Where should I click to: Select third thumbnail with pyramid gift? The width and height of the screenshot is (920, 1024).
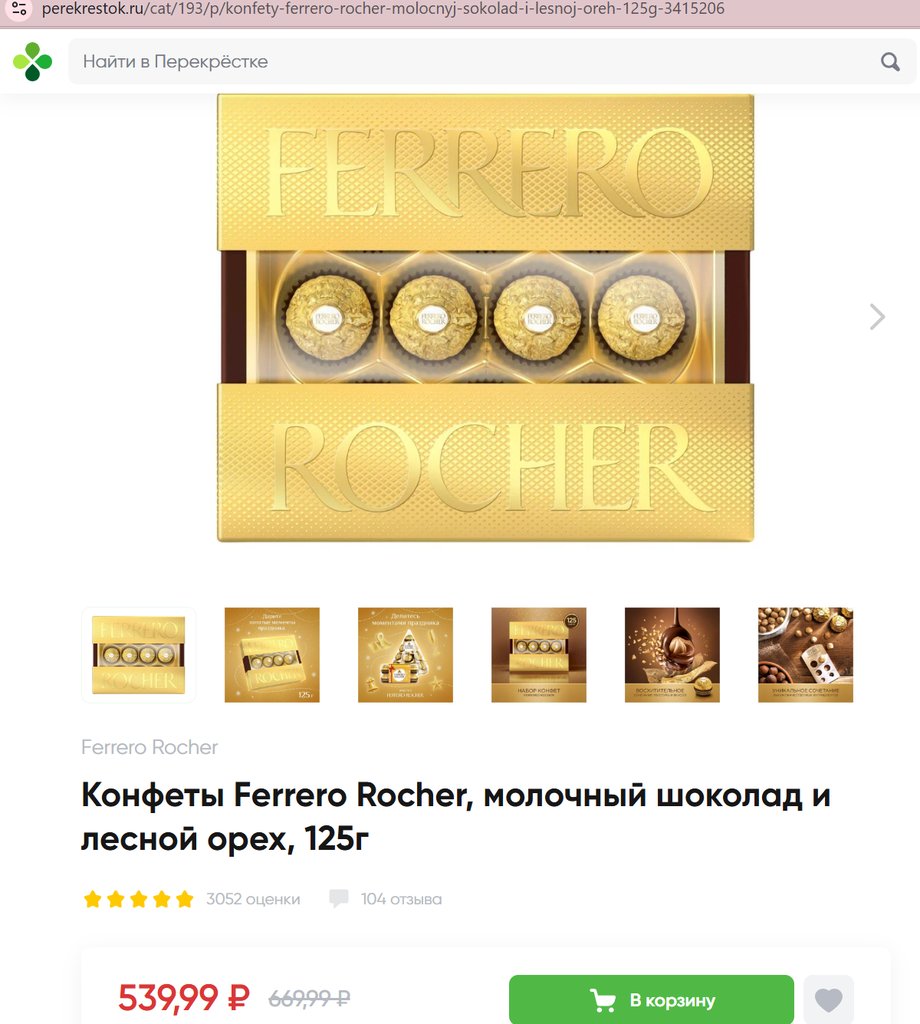pos(405,655)
